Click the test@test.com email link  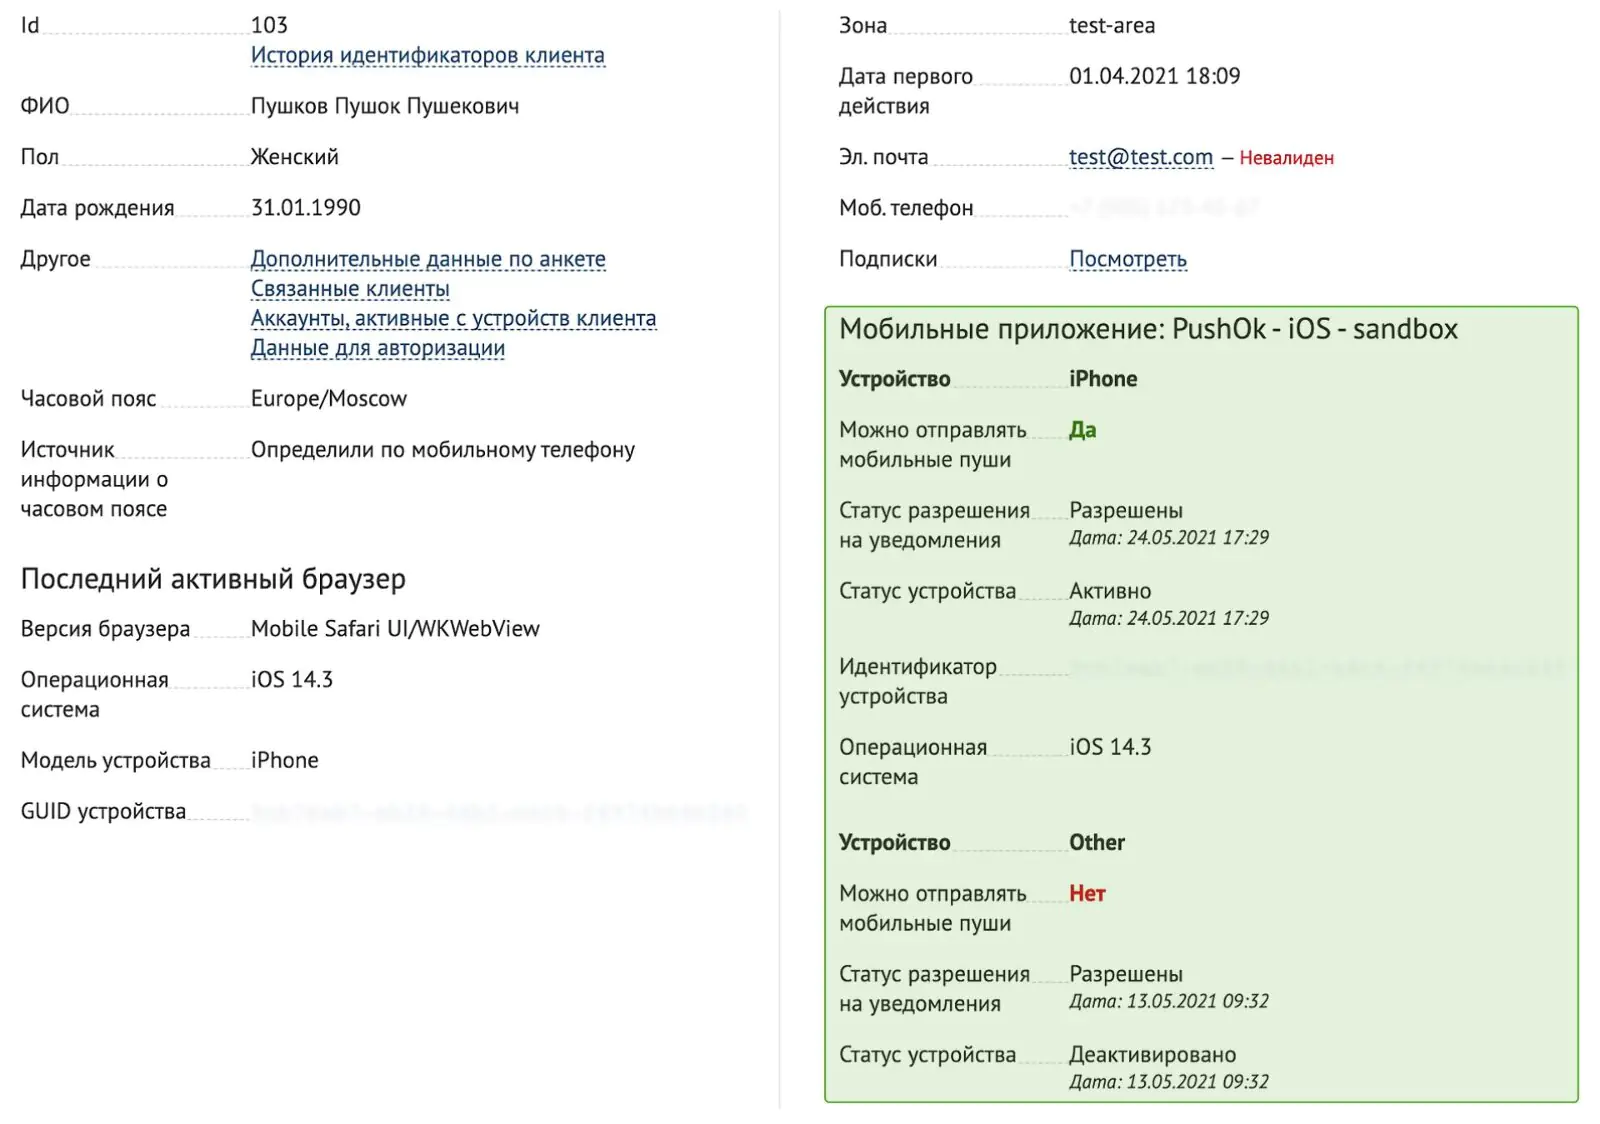[x=1141, y=157]
